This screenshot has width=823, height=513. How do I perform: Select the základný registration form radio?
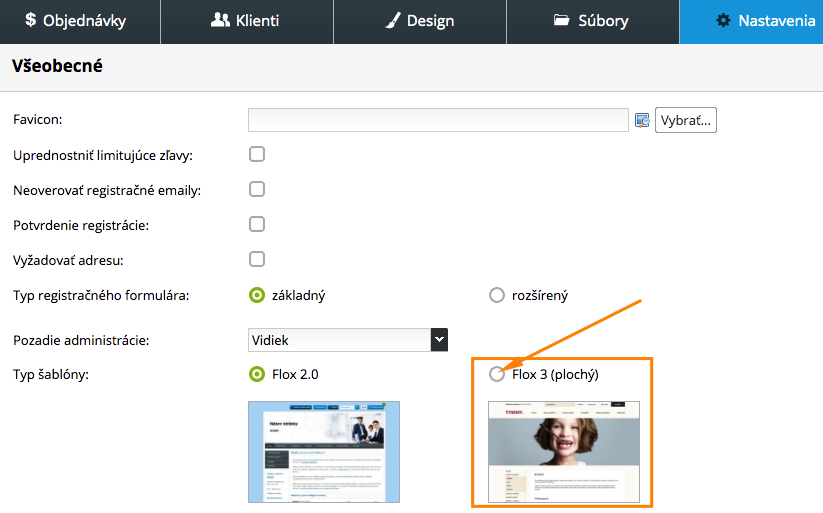[257, 295]
